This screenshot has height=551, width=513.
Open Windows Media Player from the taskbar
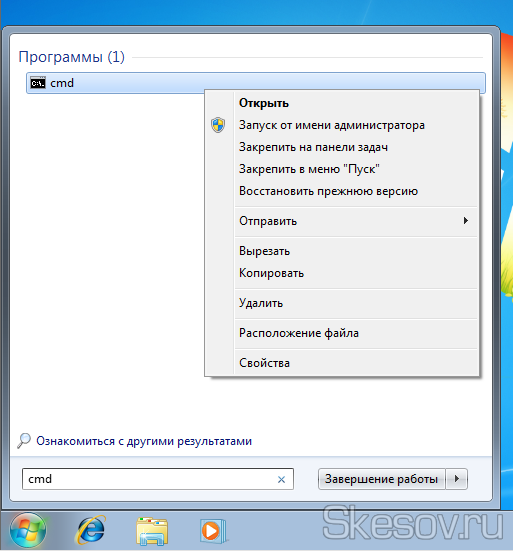point(213,531)
